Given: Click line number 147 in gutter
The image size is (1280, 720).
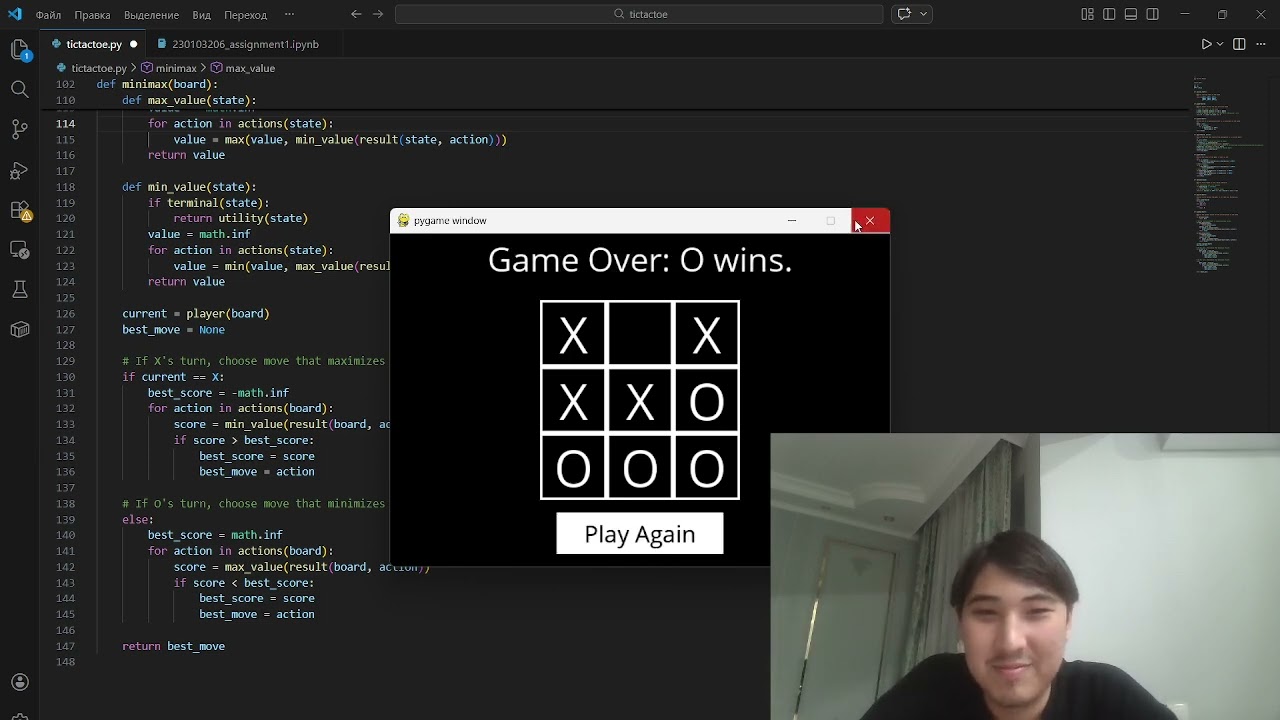Looking at the screenshot, I should (65, 646).
